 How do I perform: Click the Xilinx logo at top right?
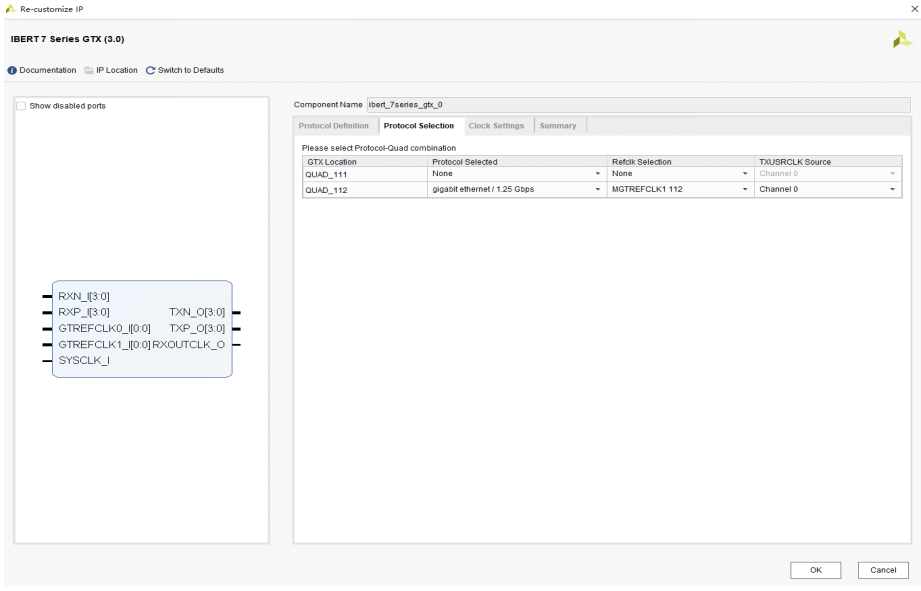point(902,39)
